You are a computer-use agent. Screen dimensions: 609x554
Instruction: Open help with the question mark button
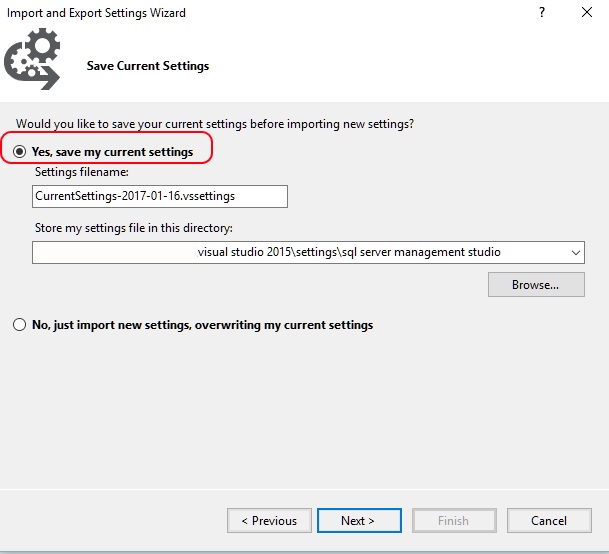(x=542, y=13)
